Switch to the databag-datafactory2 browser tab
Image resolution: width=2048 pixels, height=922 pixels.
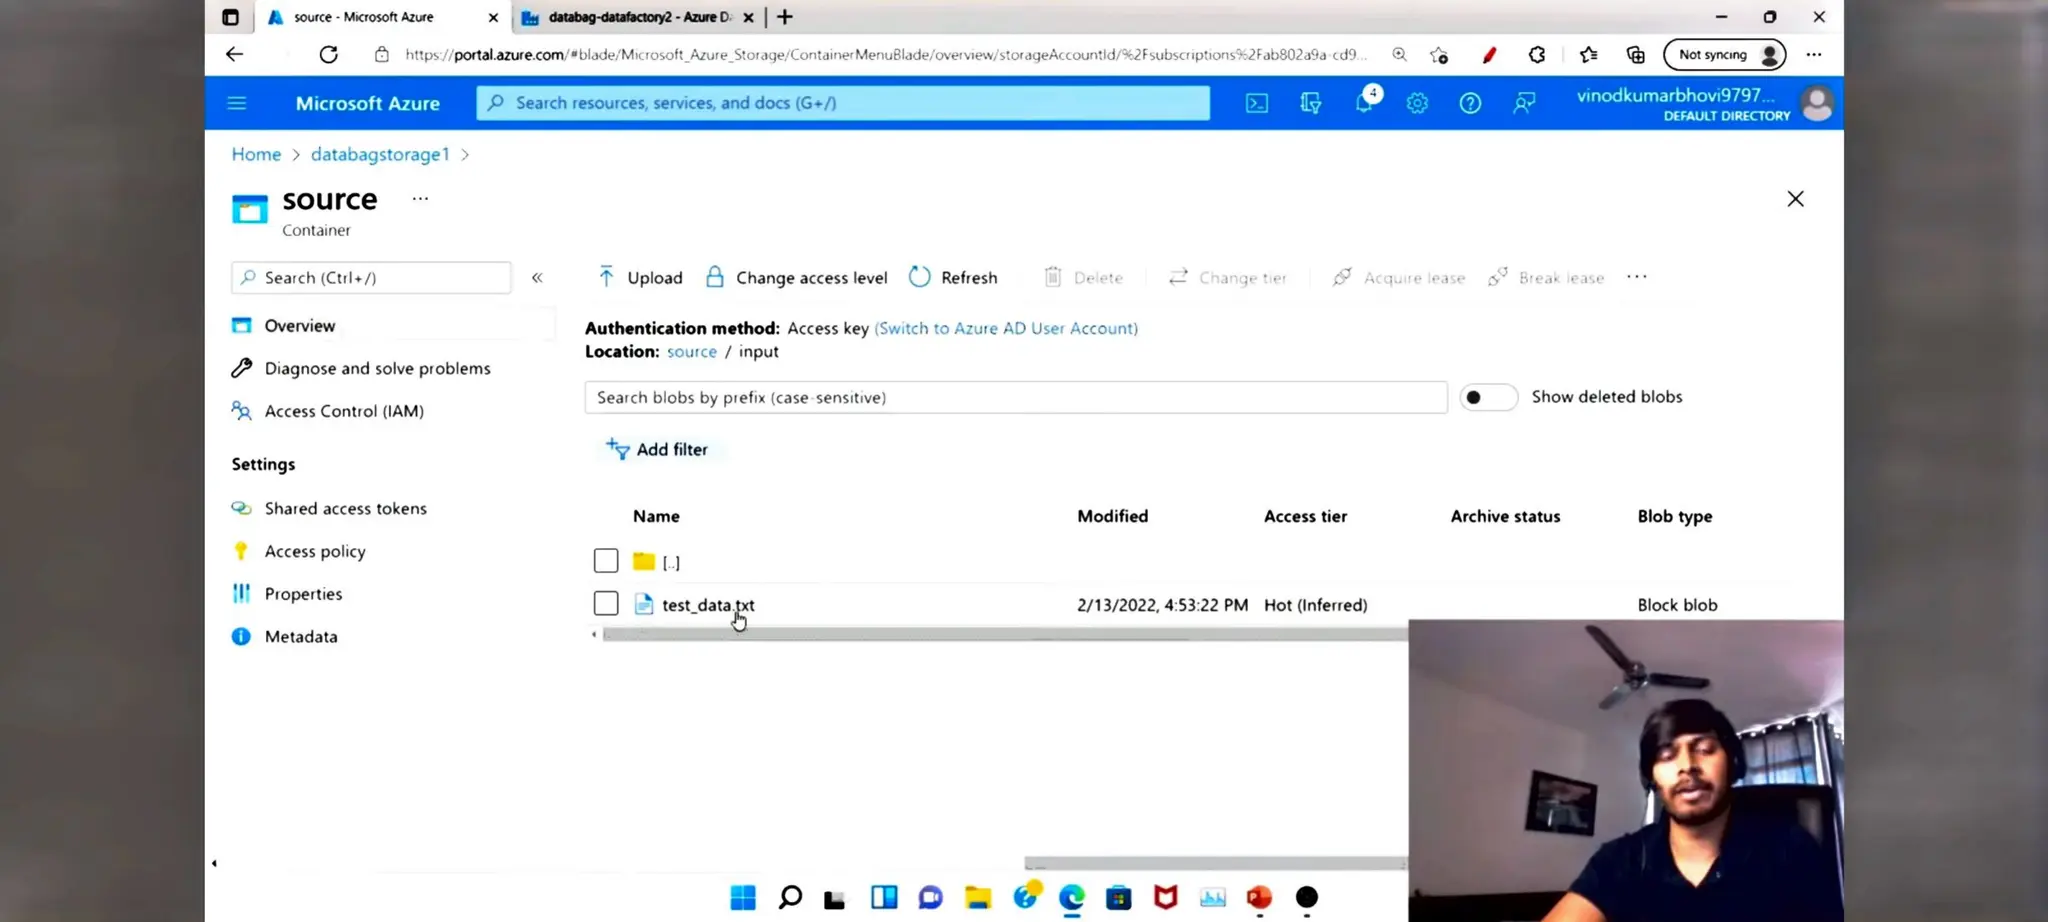639,17
